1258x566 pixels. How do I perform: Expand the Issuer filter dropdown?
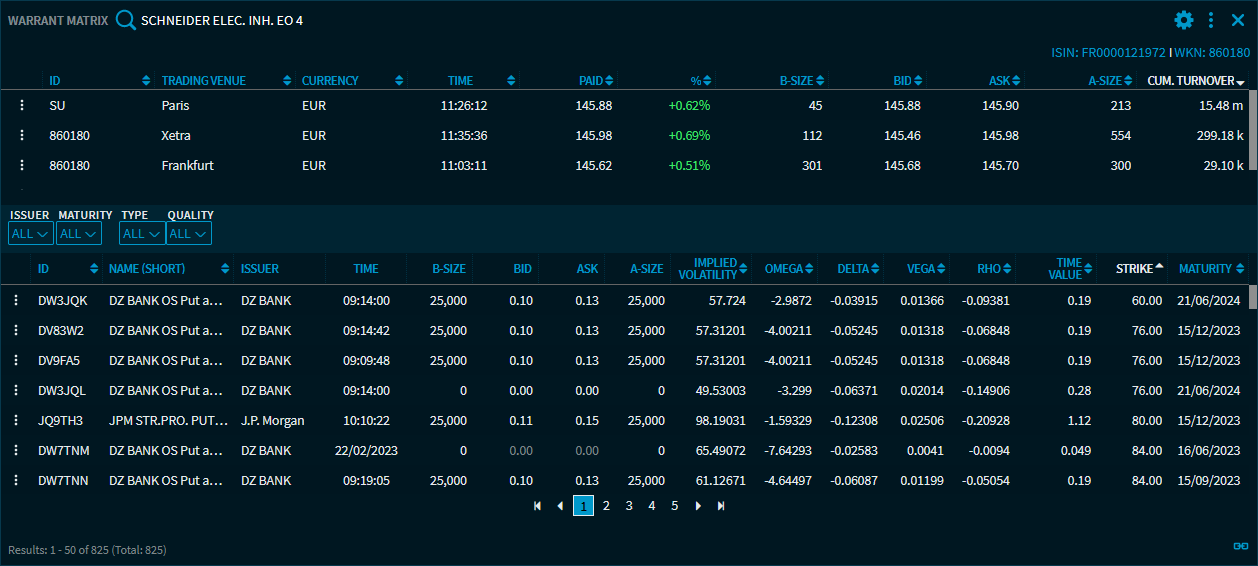(x=30, y=234)
